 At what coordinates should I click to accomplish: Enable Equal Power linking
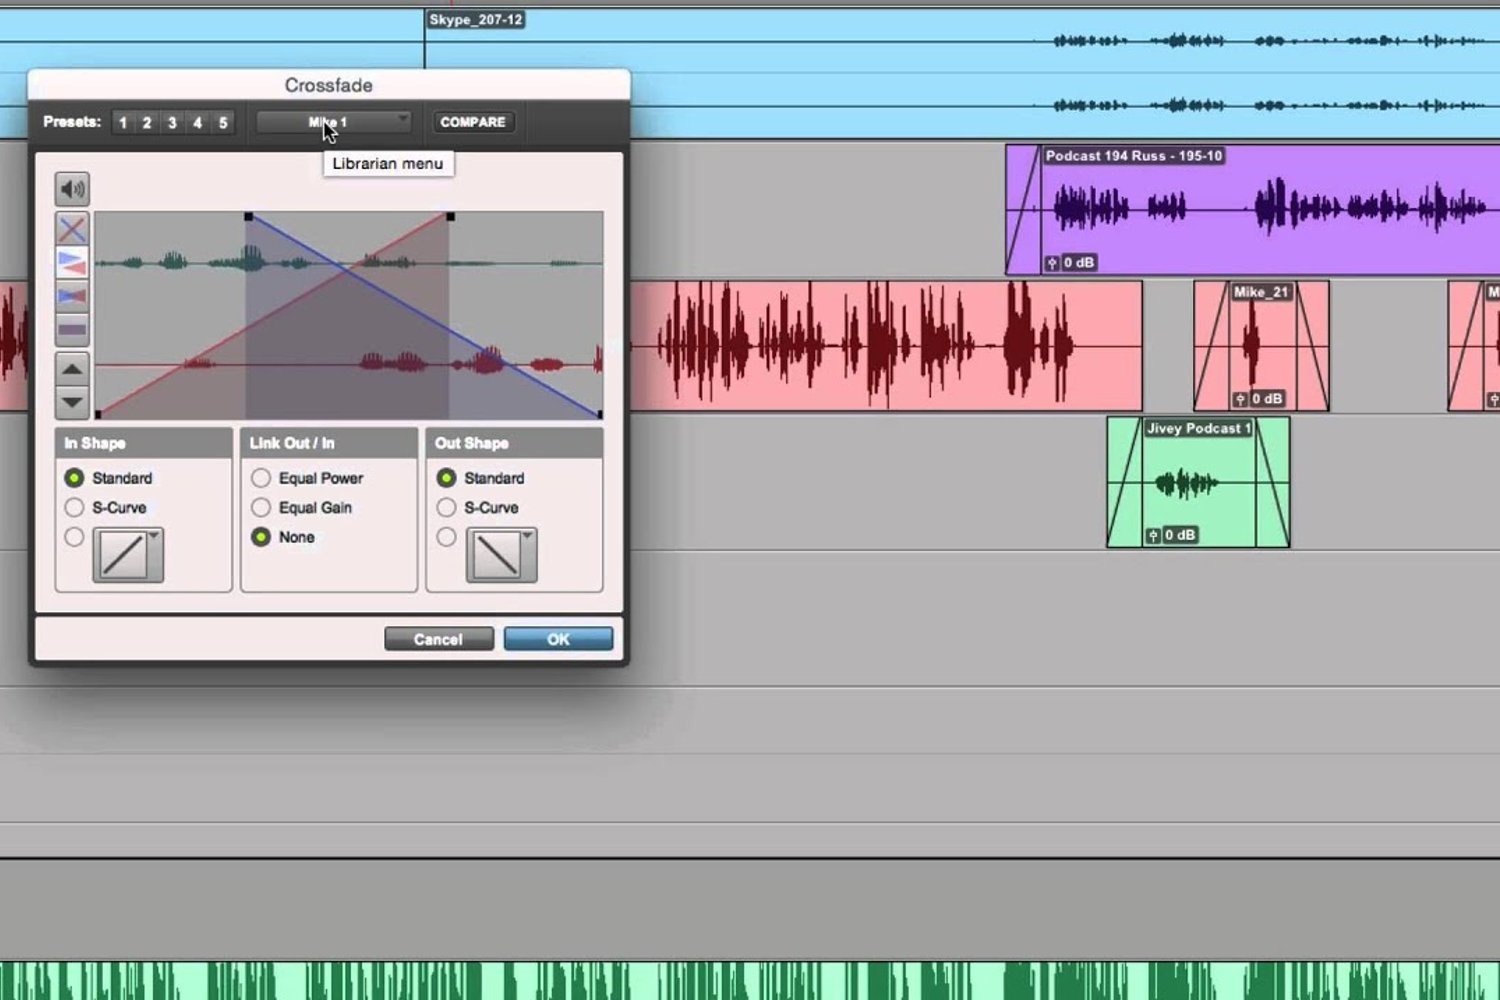point(261,478)
